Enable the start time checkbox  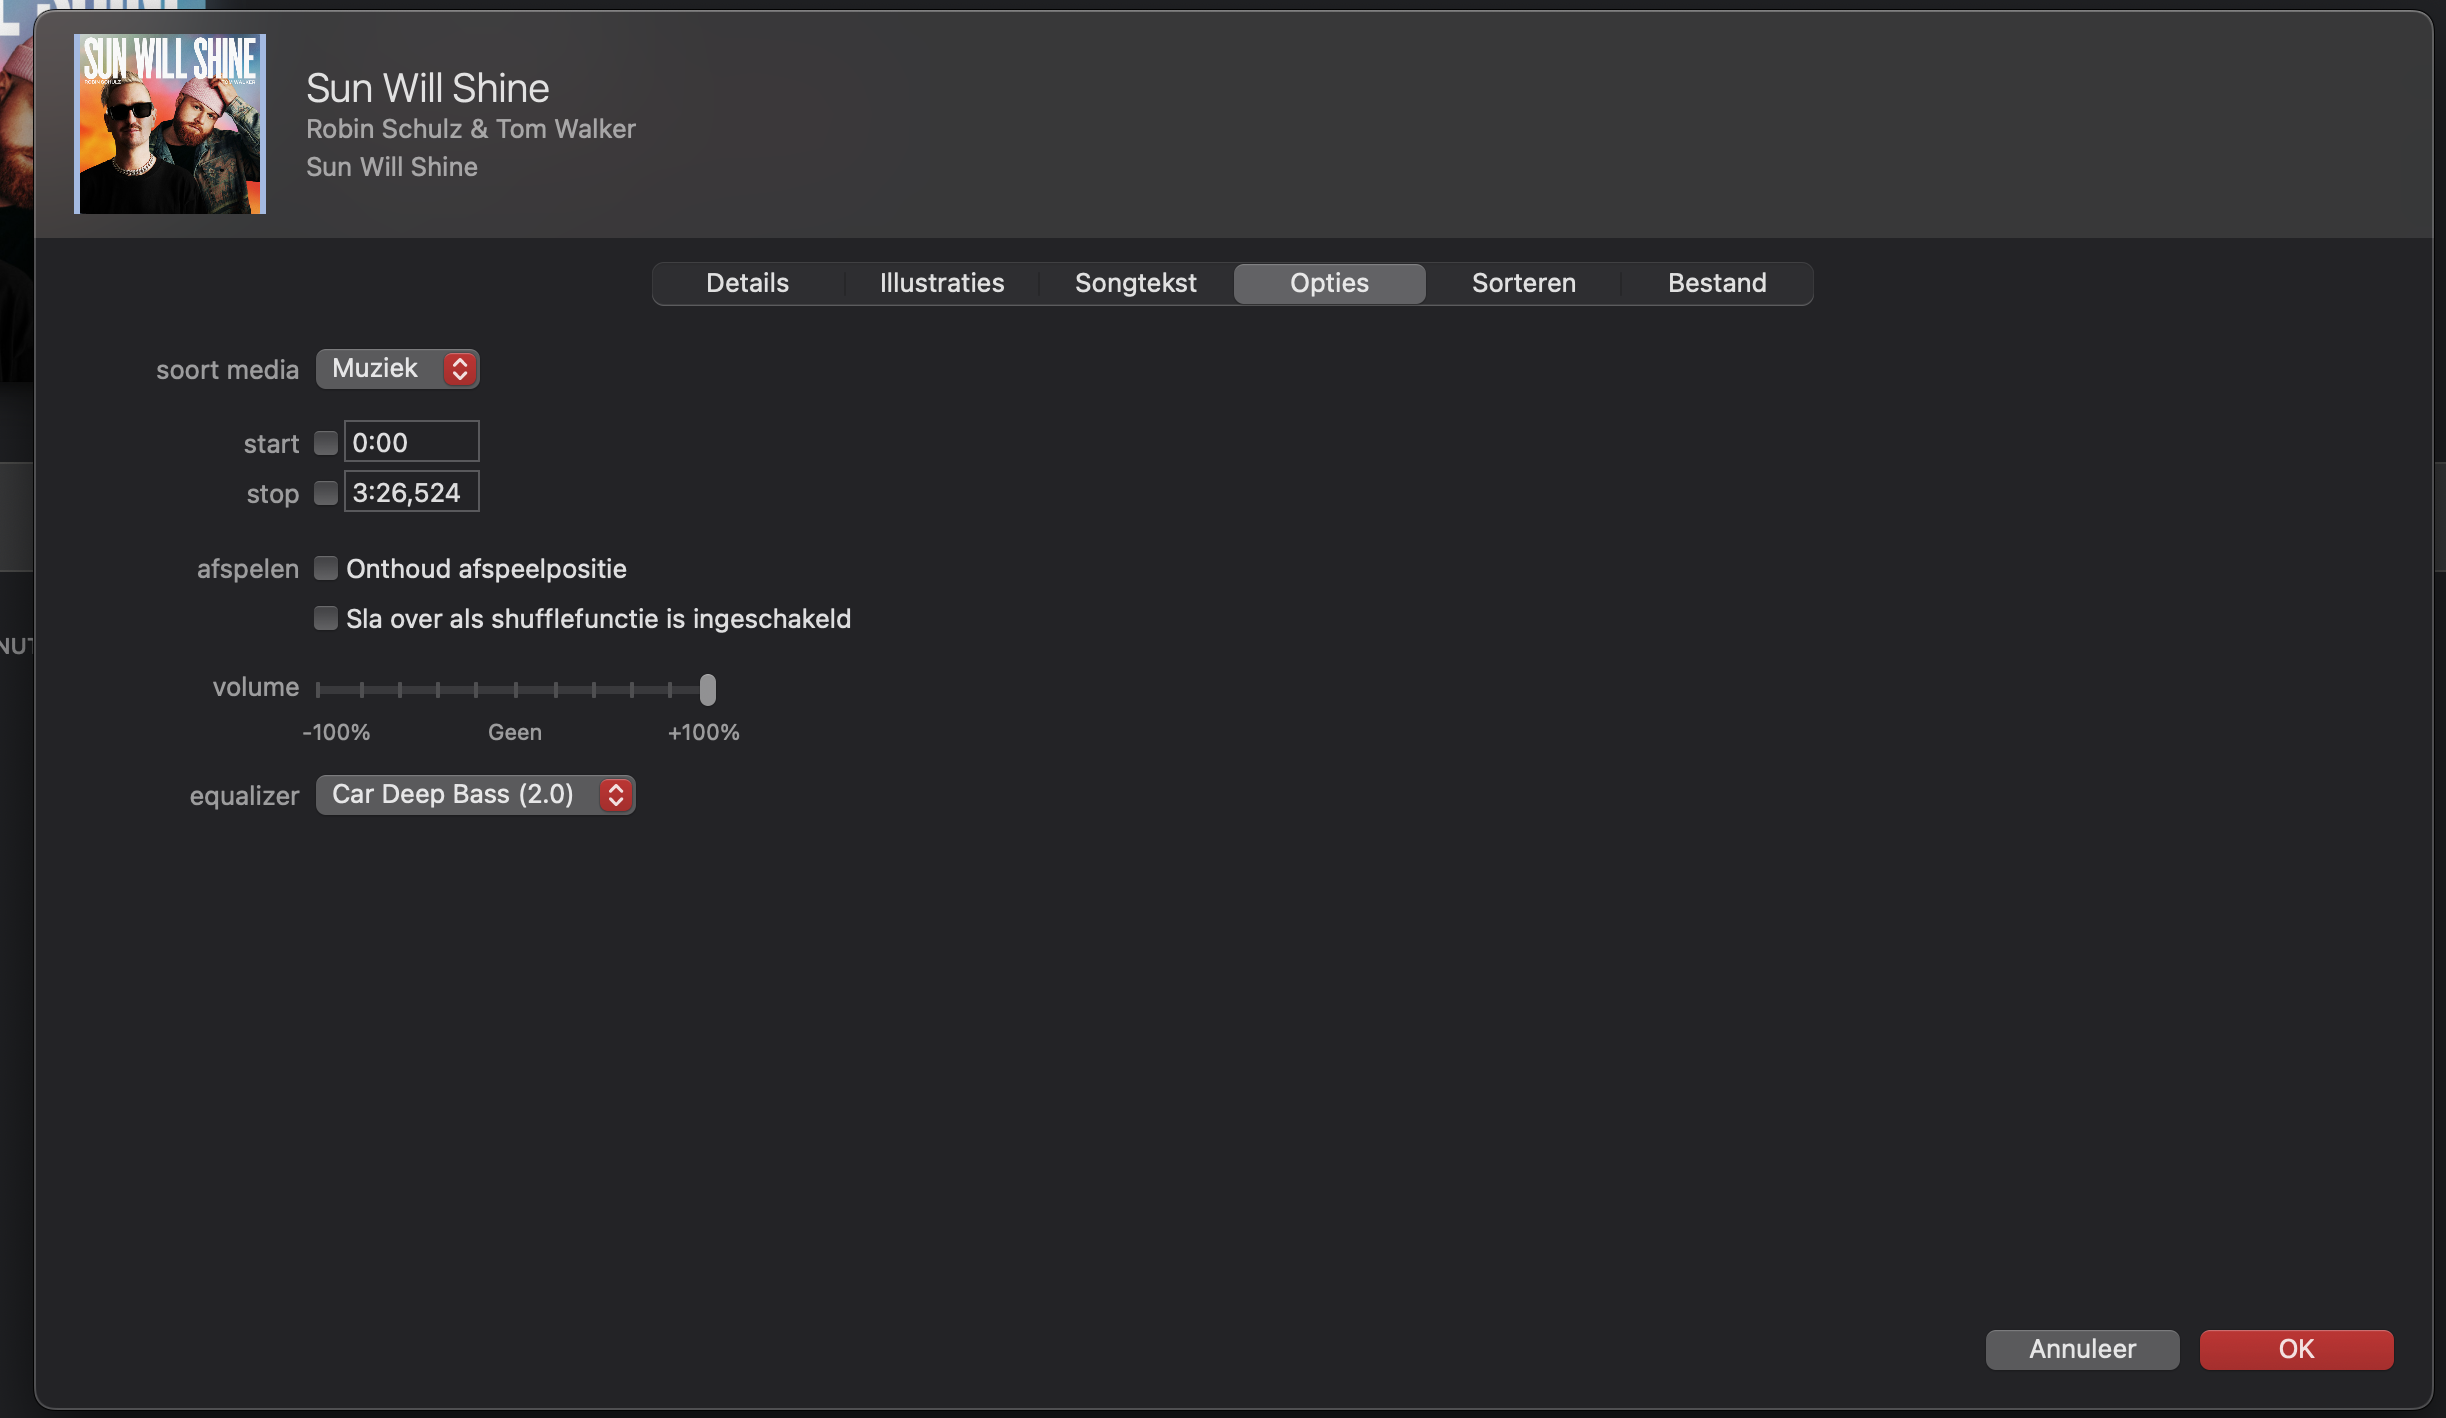pos(325,443)
